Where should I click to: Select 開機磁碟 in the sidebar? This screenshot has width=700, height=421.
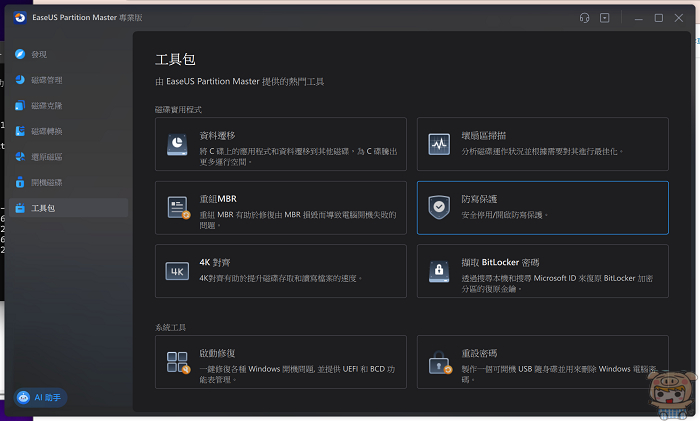point(46,182)
